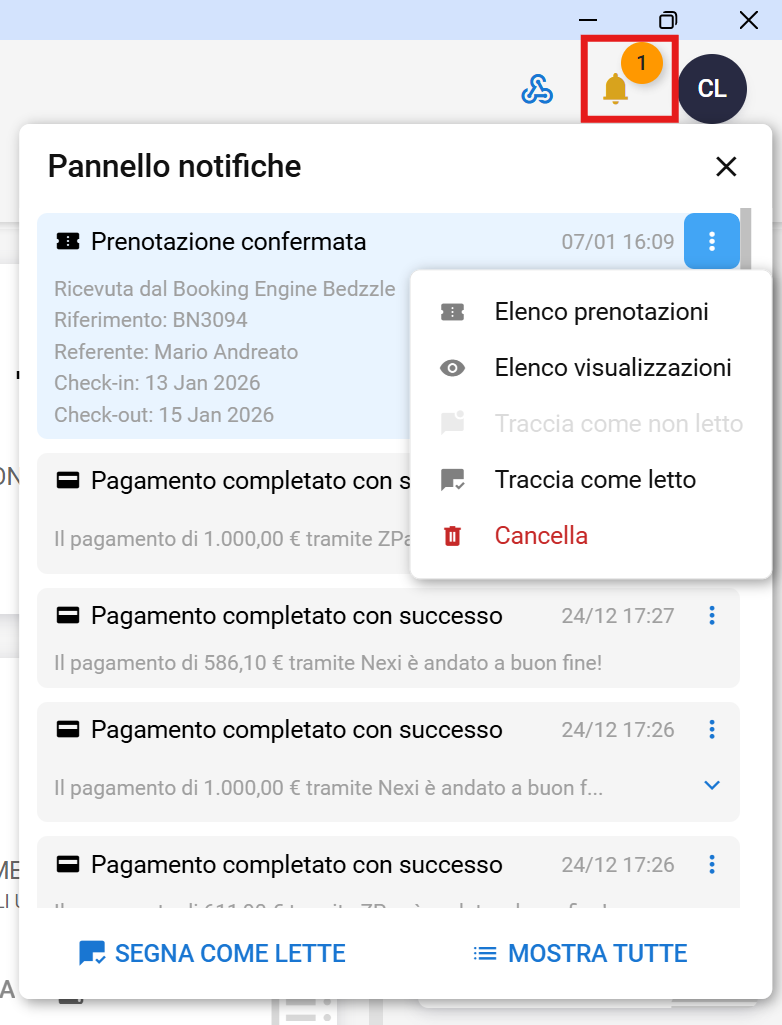Click the ticket icon beside Prenotazione confermata
This screenshot has height=1025, width=782.
tap(68, 241)
